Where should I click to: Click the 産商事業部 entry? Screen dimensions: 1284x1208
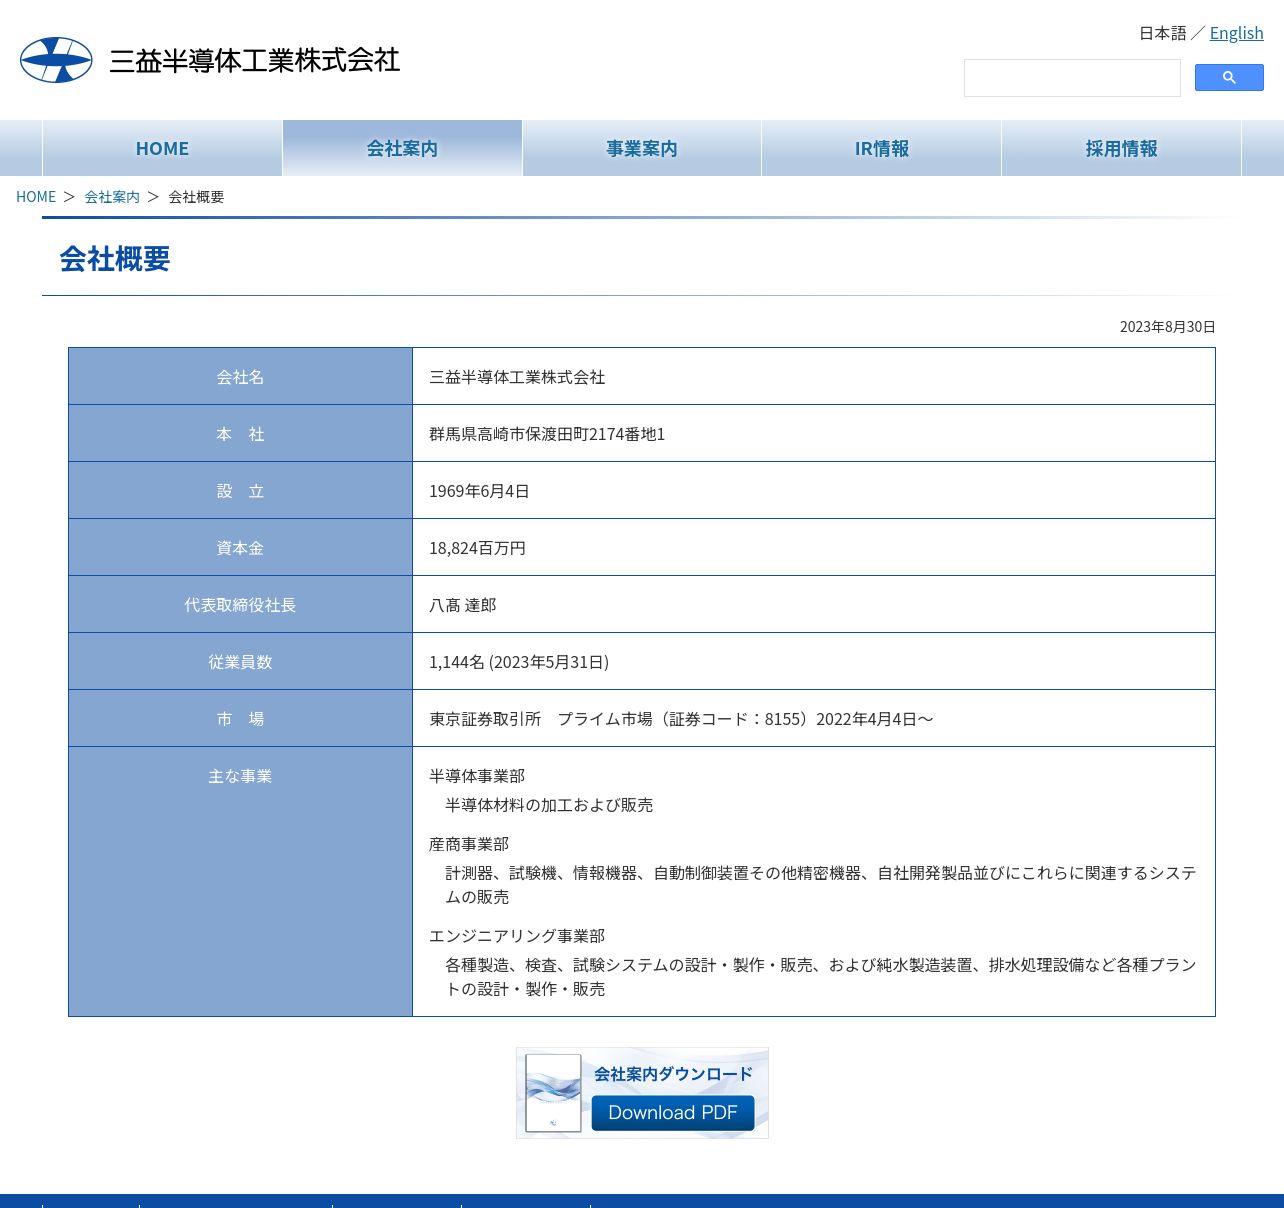click(469, 844)
